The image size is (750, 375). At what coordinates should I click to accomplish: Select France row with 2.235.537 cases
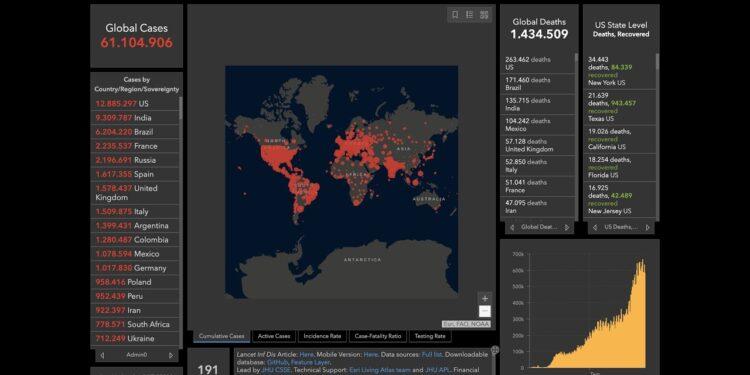(x=135, y=146)
